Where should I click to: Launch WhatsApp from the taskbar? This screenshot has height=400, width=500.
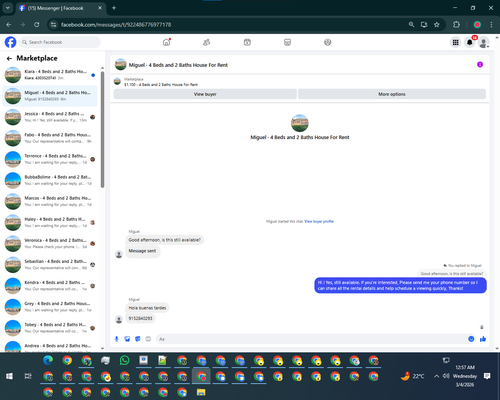124,360
